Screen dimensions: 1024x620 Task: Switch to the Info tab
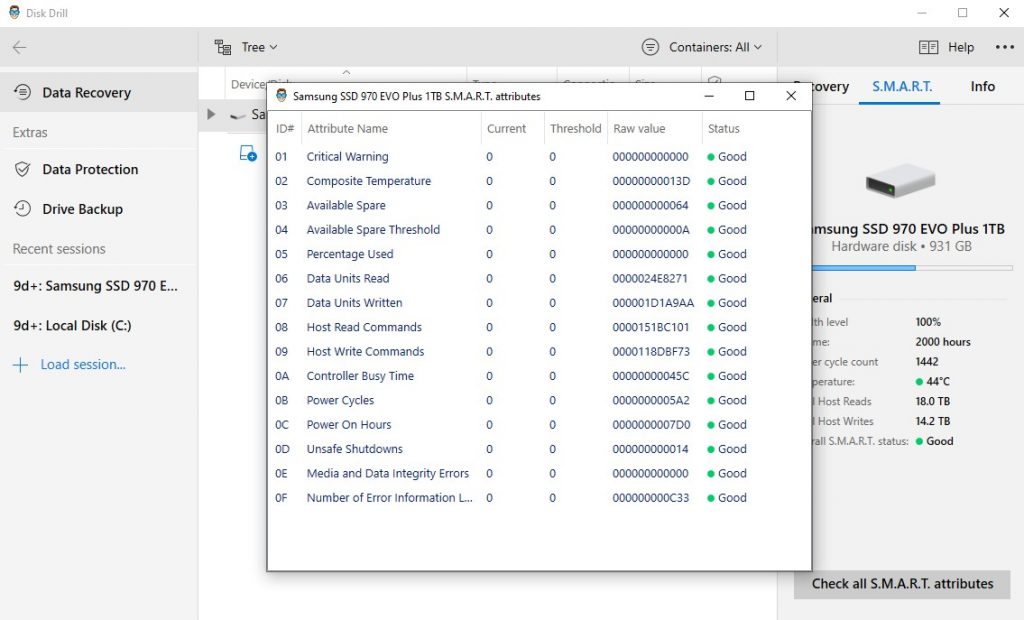pos(982,87)
